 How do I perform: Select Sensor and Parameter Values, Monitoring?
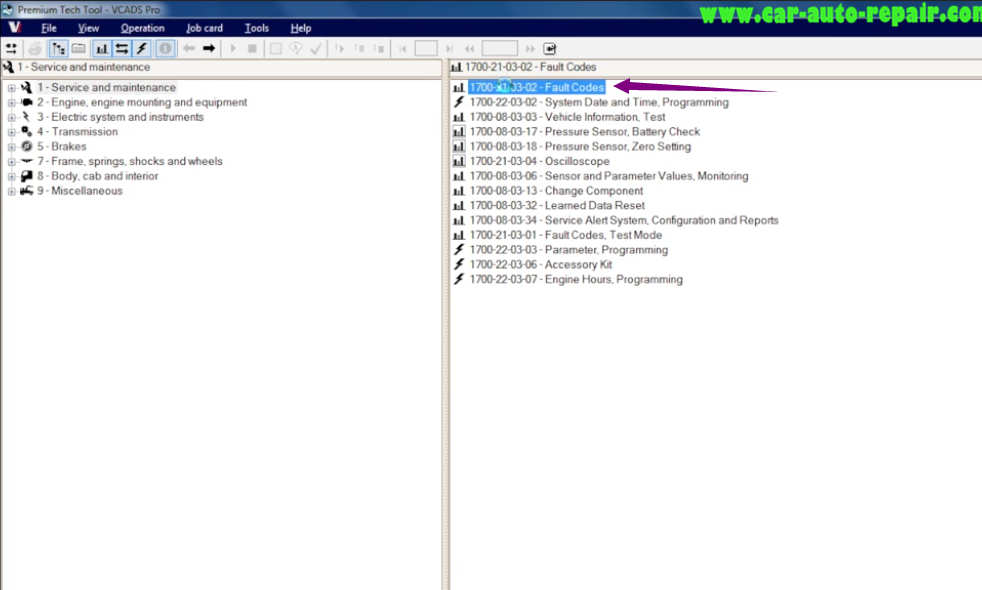click(609, 176)
